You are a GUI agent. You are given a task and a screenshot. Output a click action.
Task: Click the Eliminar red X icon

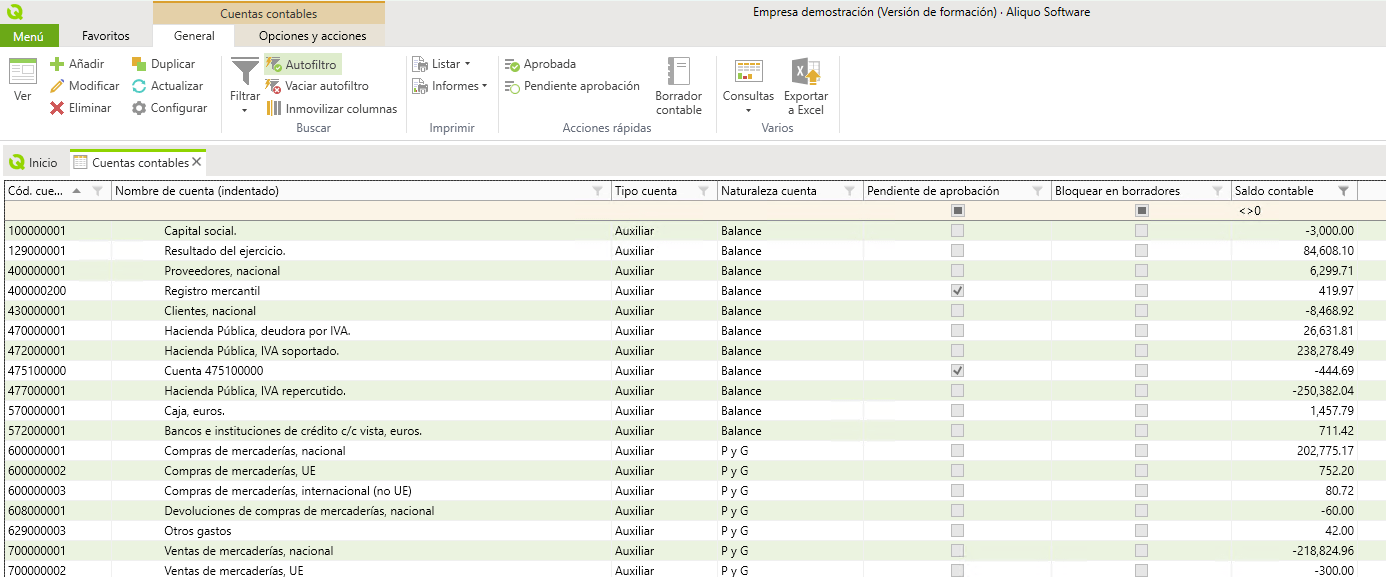pyautogui.click(x=57, y=108)
